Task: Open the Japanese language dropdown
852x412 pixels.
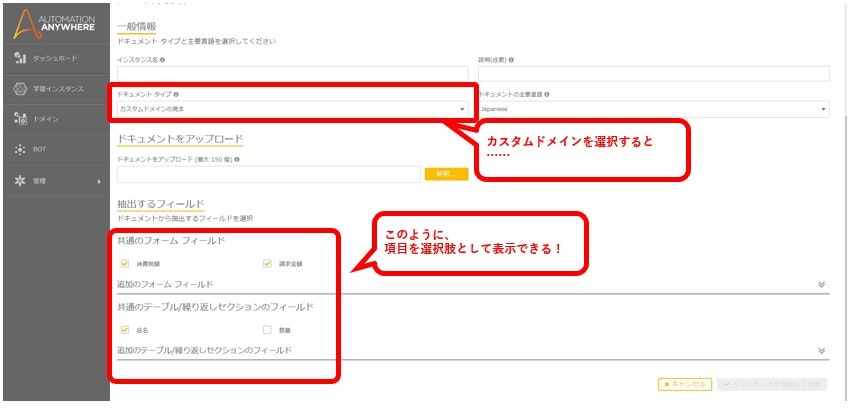Action: coord(654,109)
